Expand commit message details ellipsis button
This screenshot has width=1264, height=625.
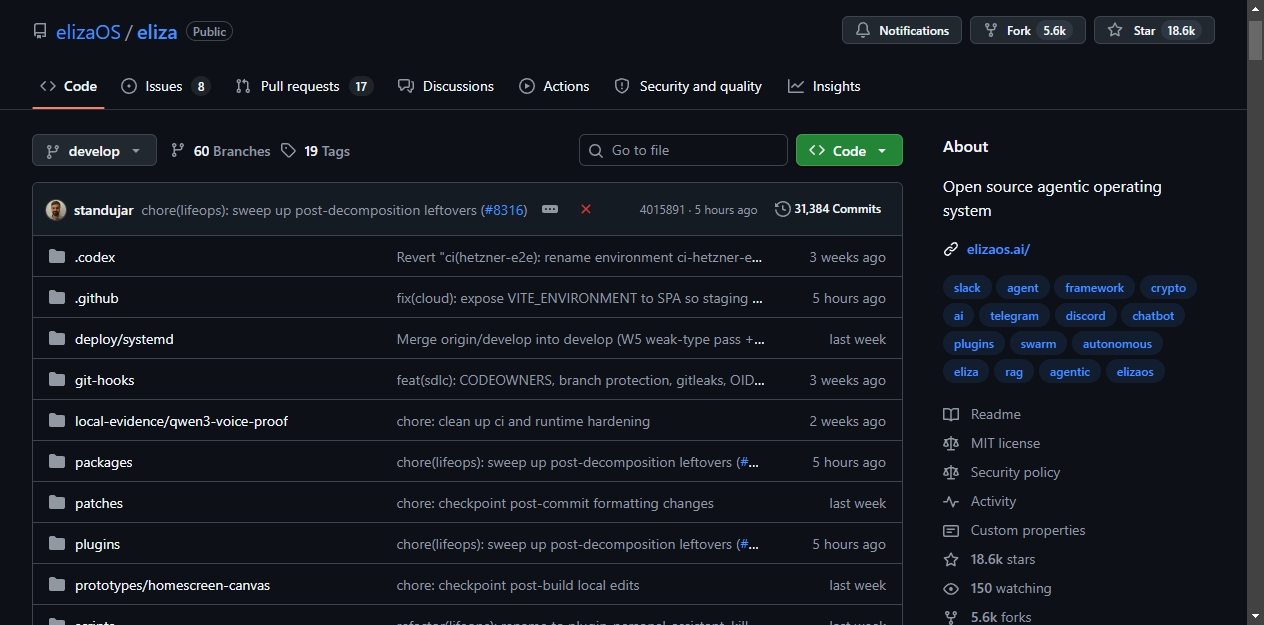pos(550,209)
